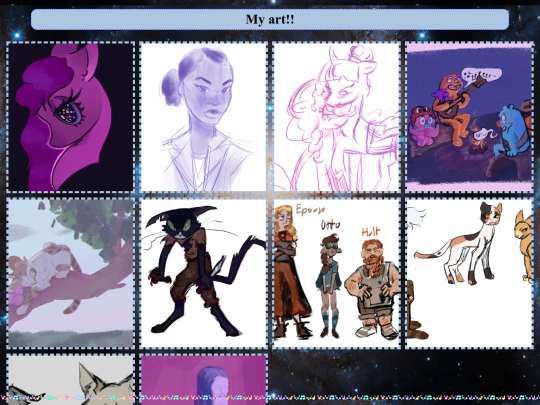
Task: Open the calico cat drawing thumbnail
Action: [470, 273]
